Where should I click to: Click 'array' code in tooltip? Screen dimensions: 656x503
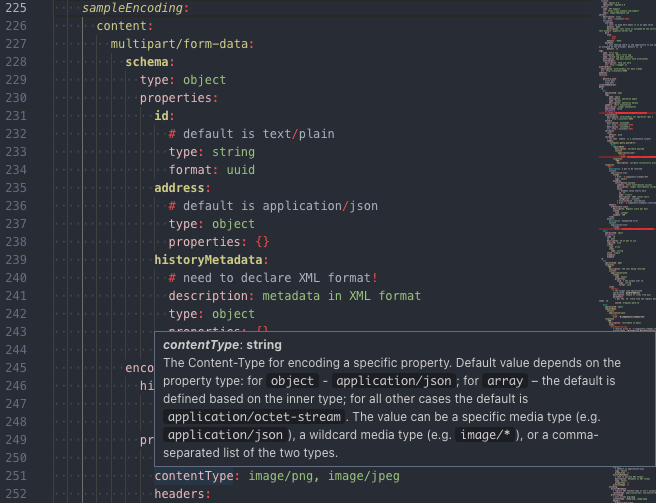pyautogui.click(x=505, y=381)
